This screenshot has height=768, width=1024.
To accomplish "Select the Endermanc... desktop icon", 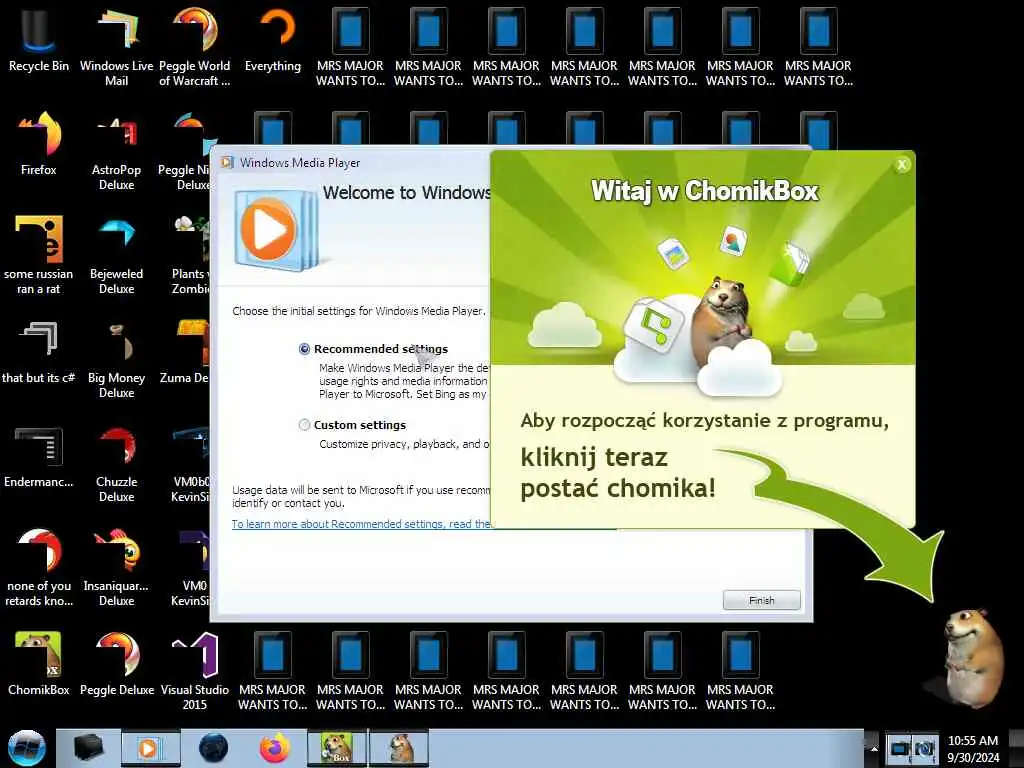I will 39,457.
